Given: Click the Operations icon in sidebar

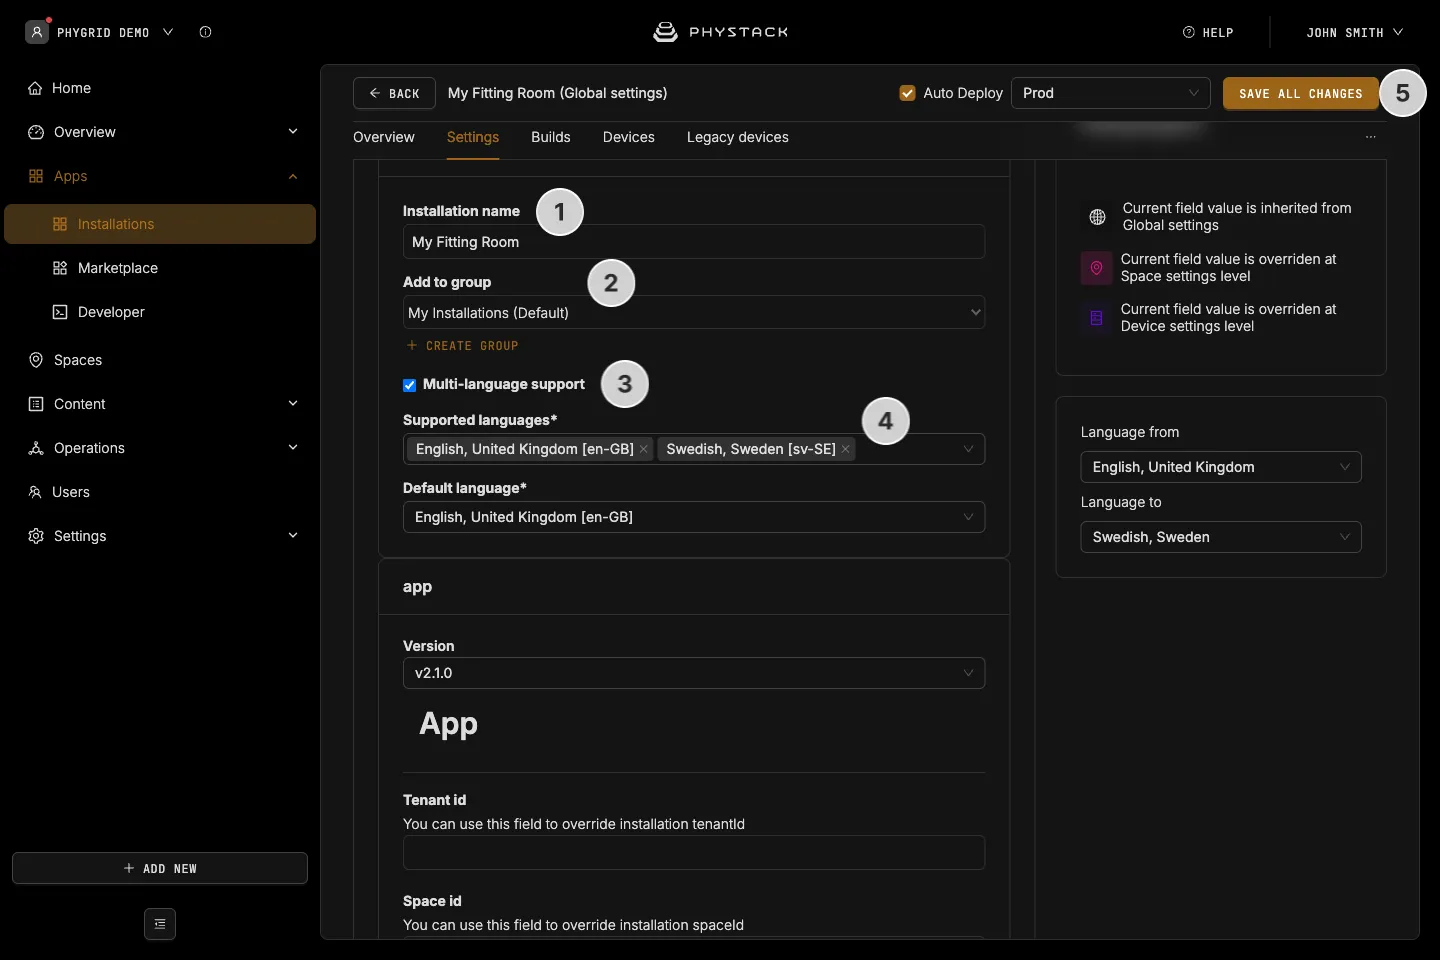Looking at the screenshot, I should coord(36,448).
